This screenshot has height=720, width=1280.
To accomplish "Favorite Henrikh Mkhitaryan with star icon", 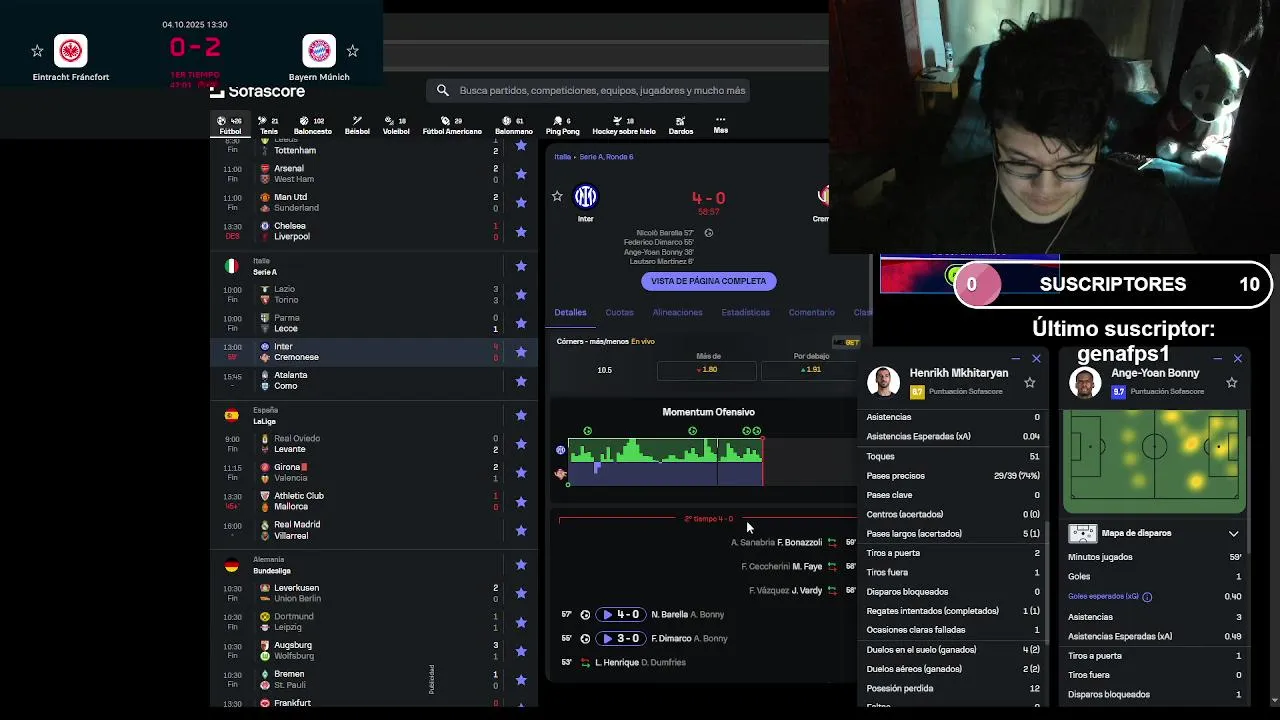I will (x=1030, y=382).
